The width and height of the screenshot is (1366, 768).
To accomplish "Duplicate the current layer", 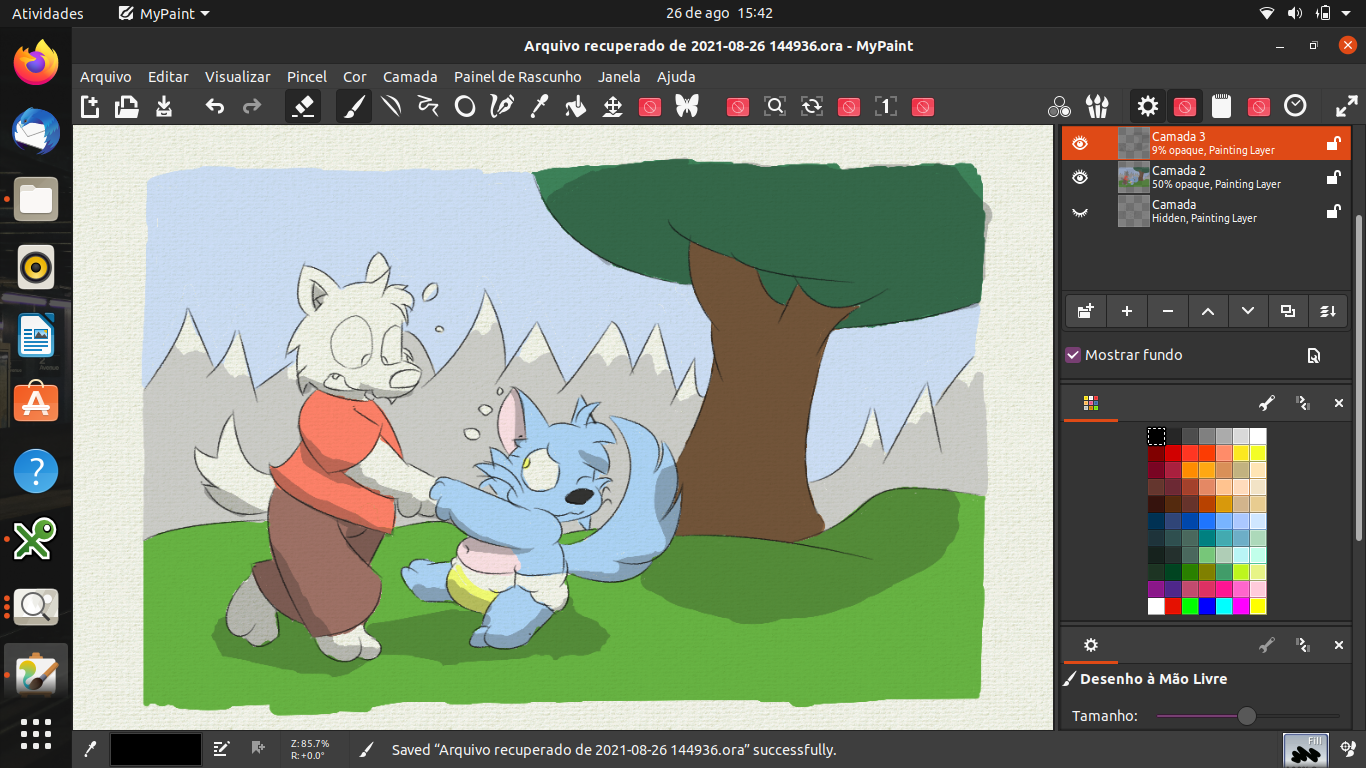I will [x=1287, y=311].
